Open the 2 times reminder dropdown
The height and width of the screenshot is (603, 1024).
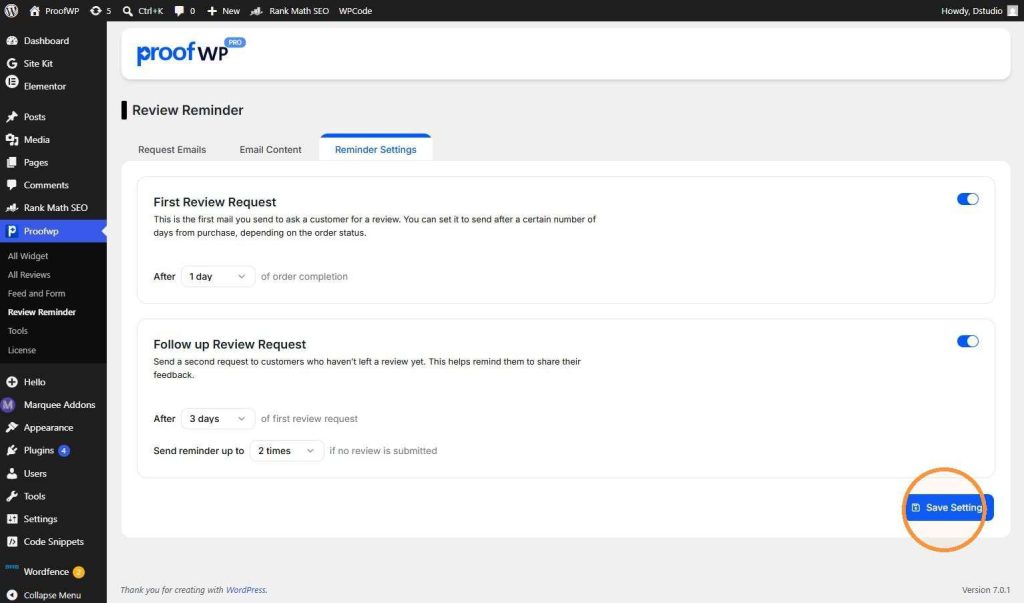click(287, 451)
